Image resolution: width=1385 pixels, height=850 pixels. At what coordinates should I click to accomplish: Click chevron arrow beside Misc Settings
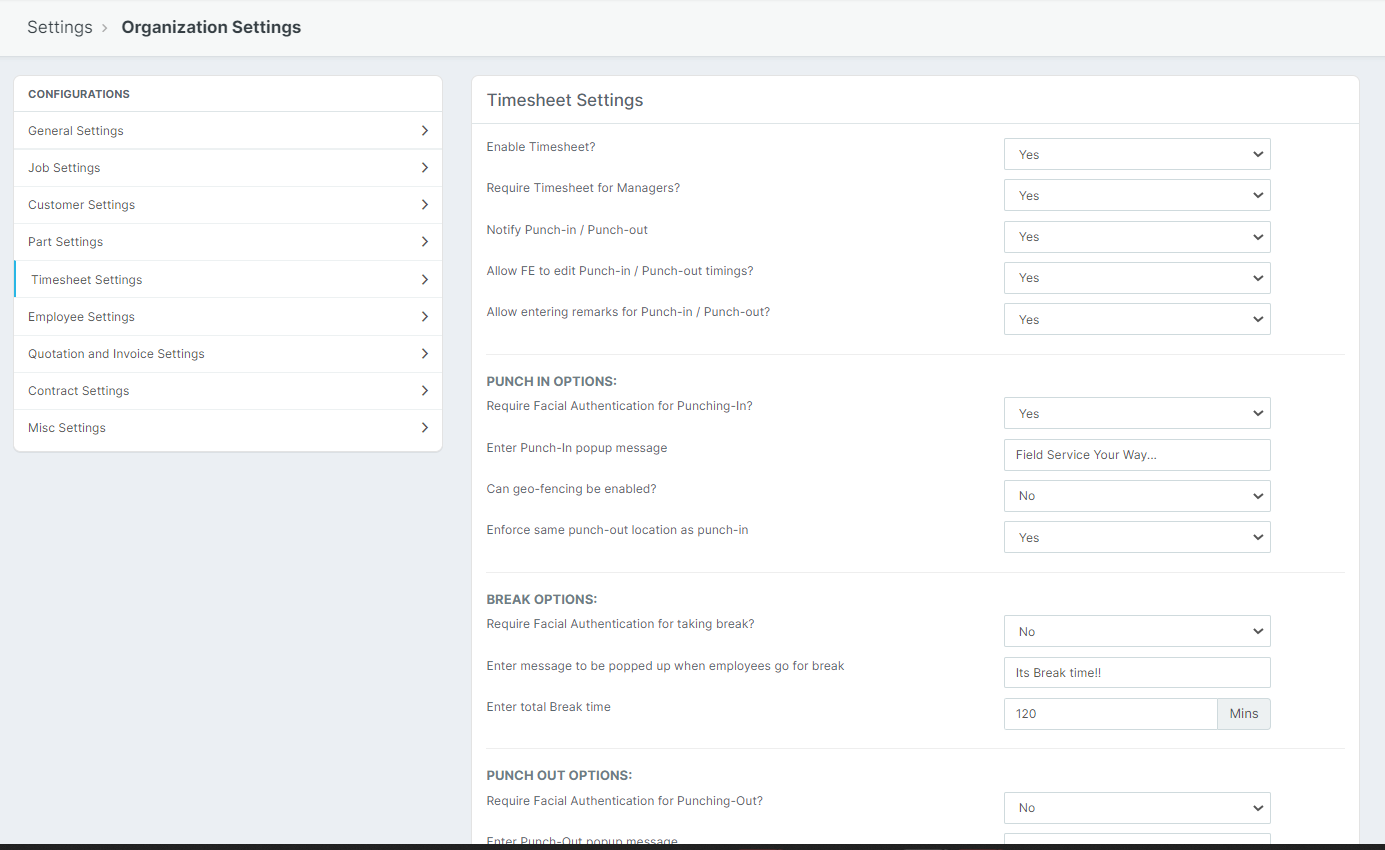pos(425,428)
